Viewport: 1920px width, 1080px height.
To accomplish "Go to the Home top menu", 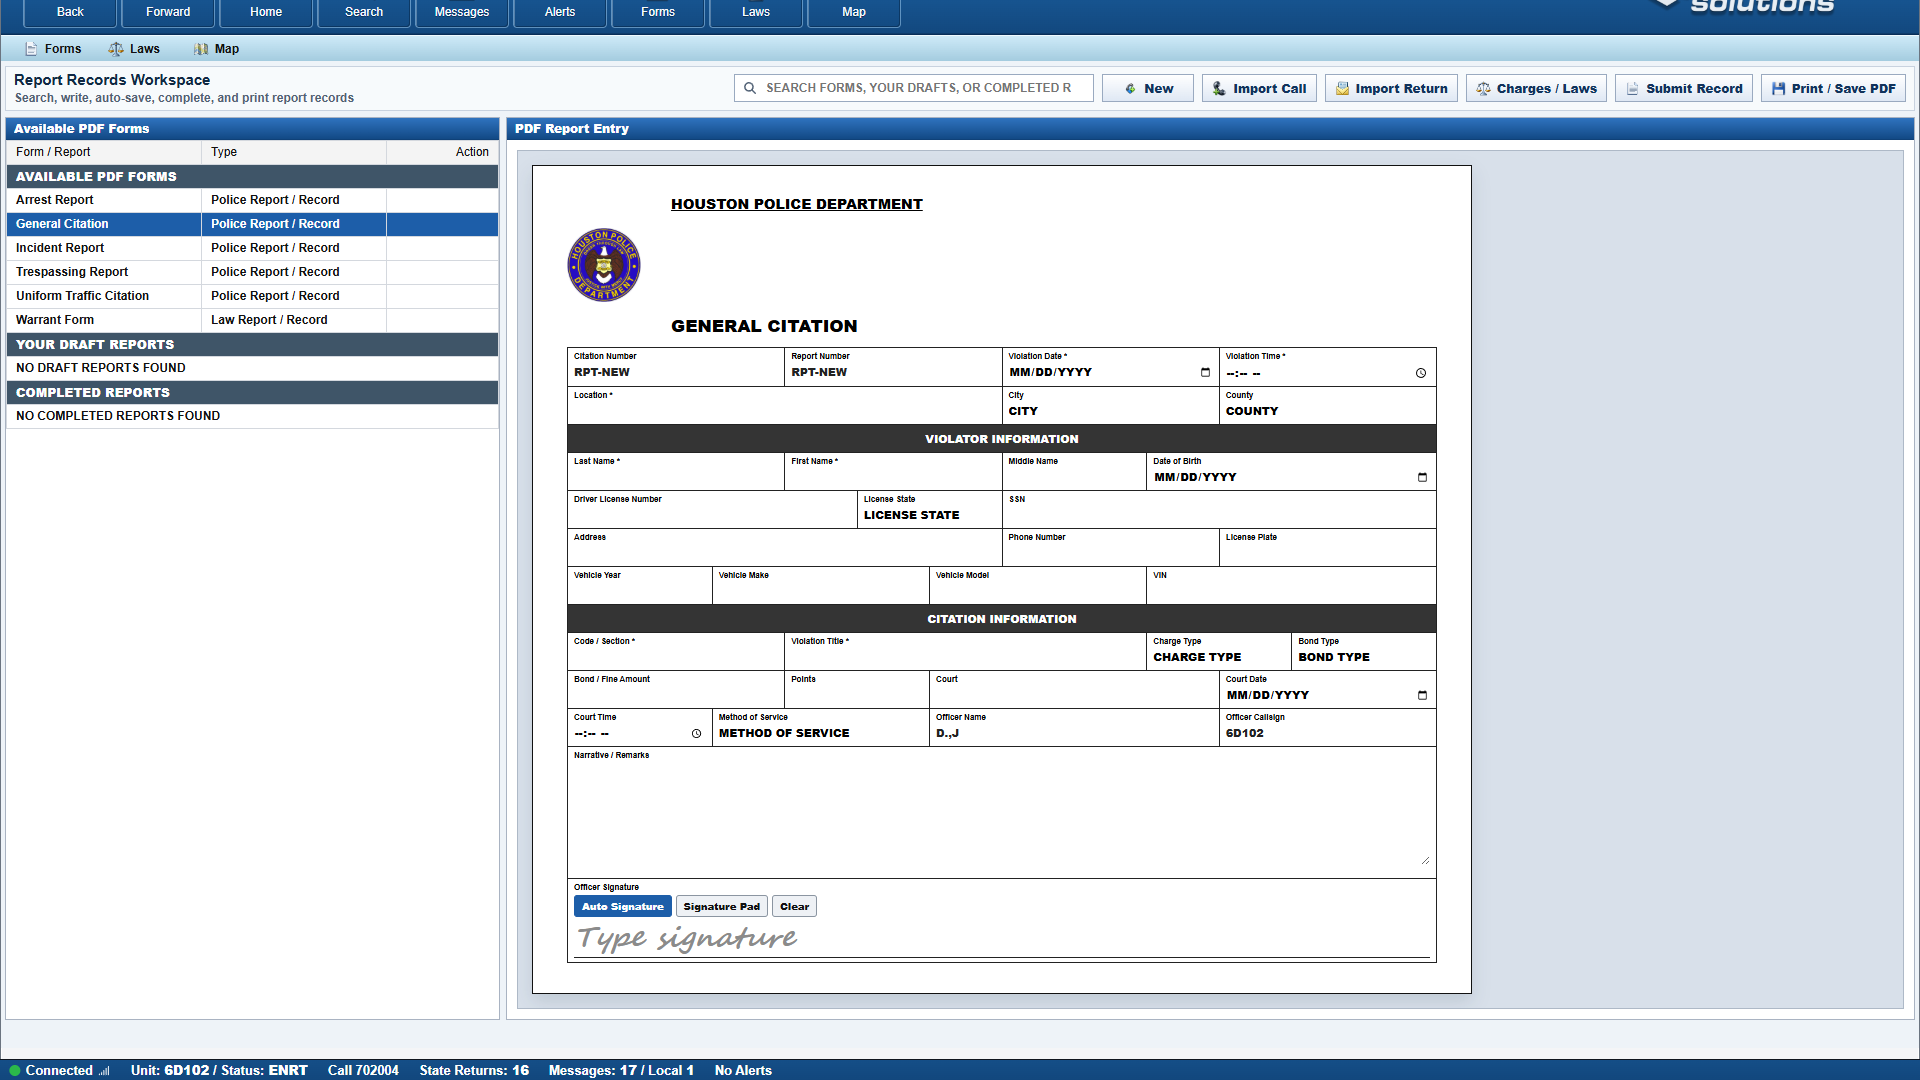I will coord(266,12).
